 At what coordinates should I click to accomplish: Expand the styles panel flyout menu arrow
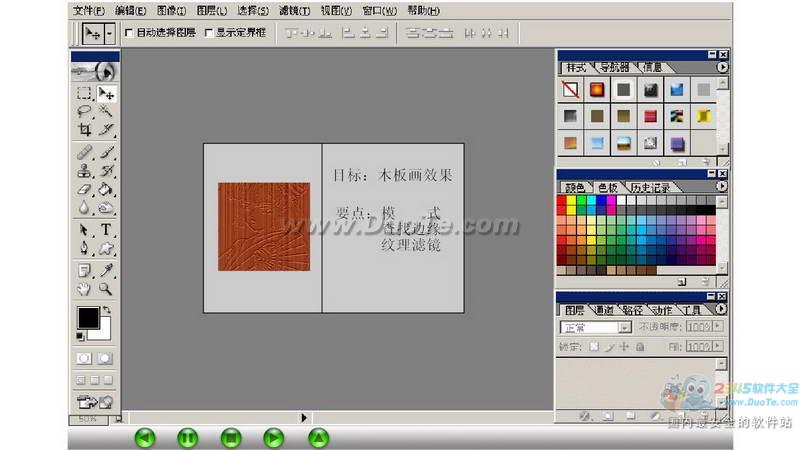coord(722,68)
